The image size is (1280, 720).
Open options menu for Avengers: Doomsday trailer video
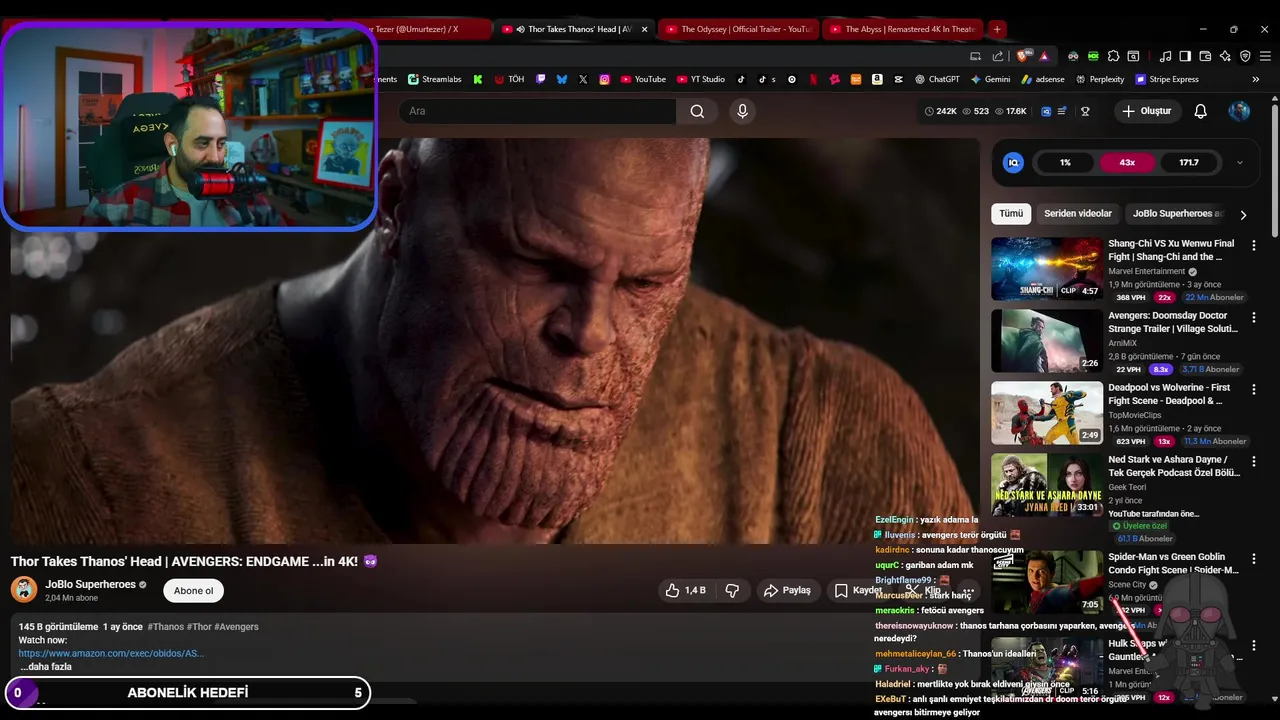click(1254, 318)
